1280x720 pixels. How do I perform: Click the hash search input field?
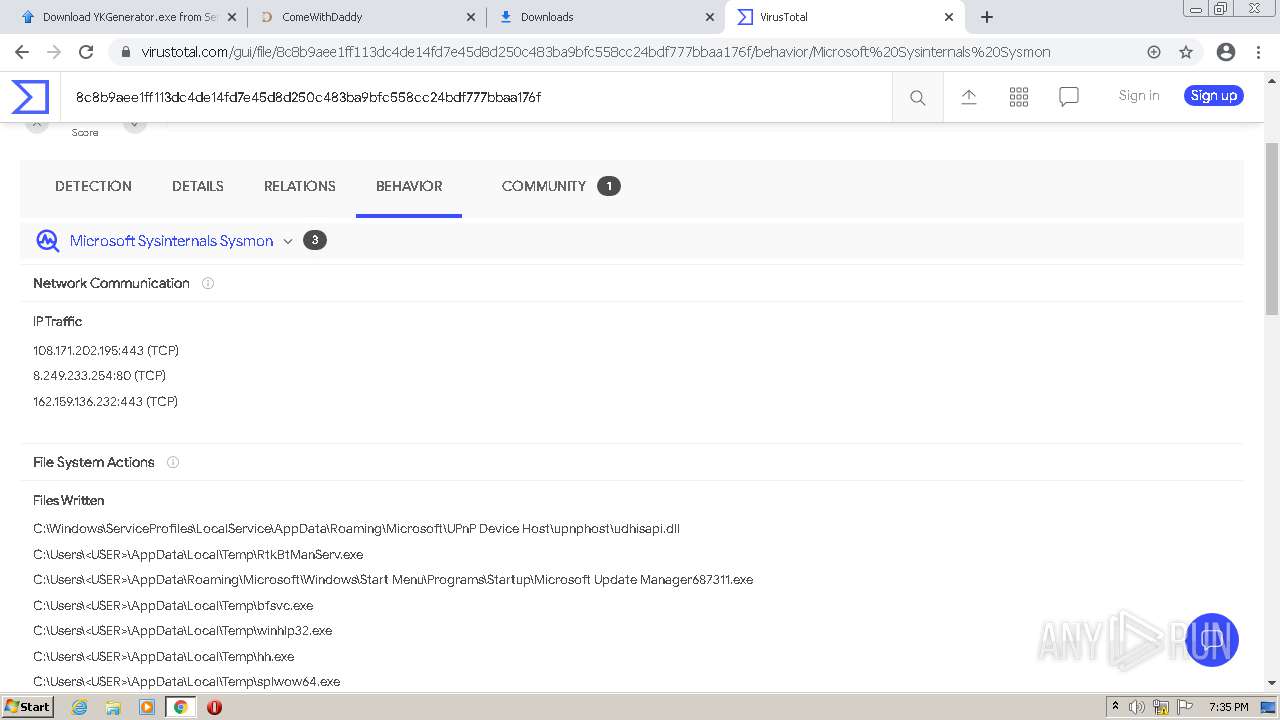475,97
